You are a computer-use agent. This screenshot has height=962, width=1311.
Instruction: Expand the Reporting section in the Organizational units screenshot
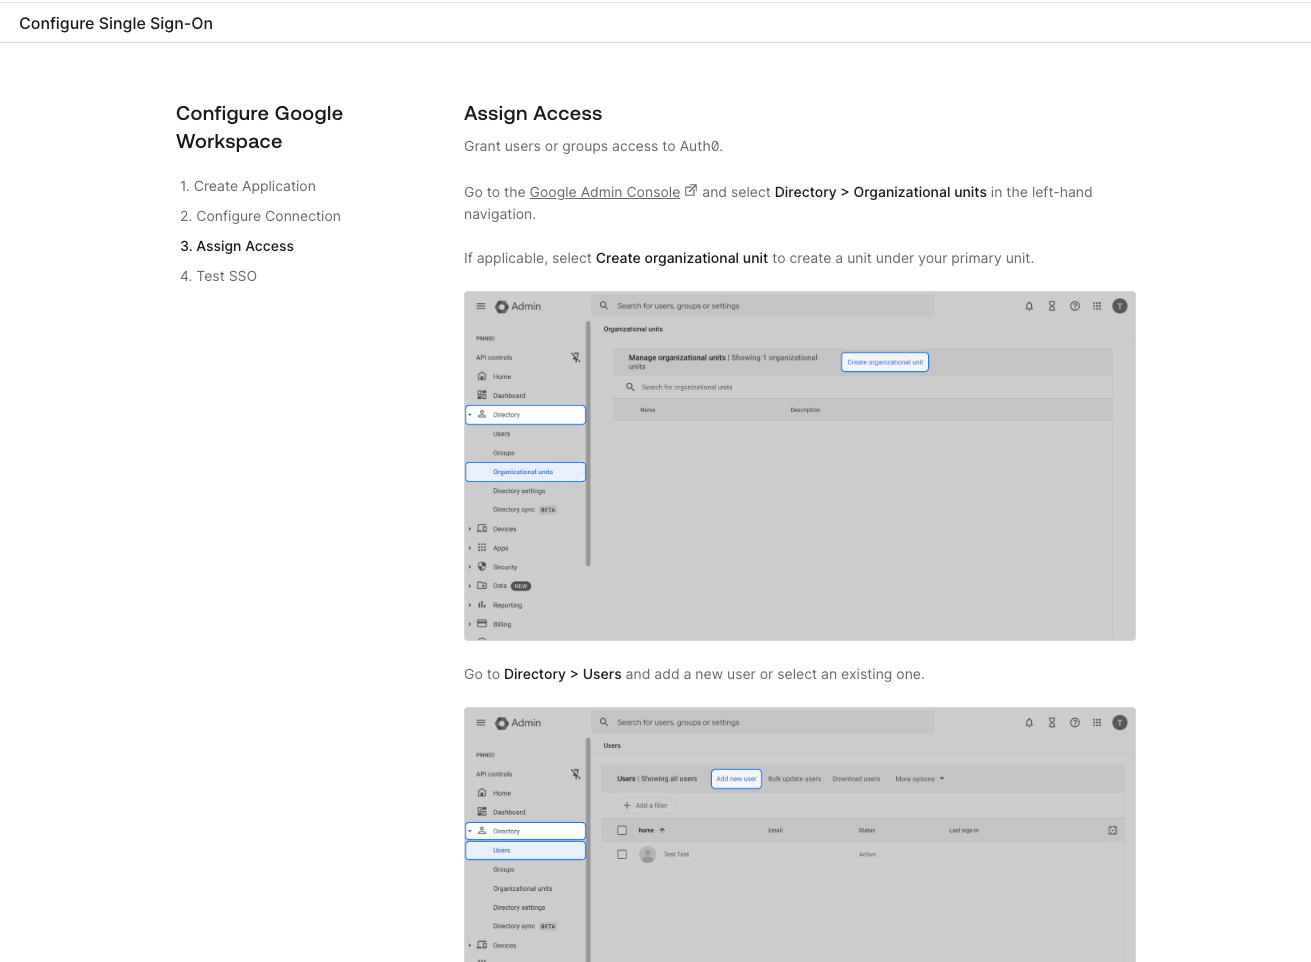coord(470,605)
